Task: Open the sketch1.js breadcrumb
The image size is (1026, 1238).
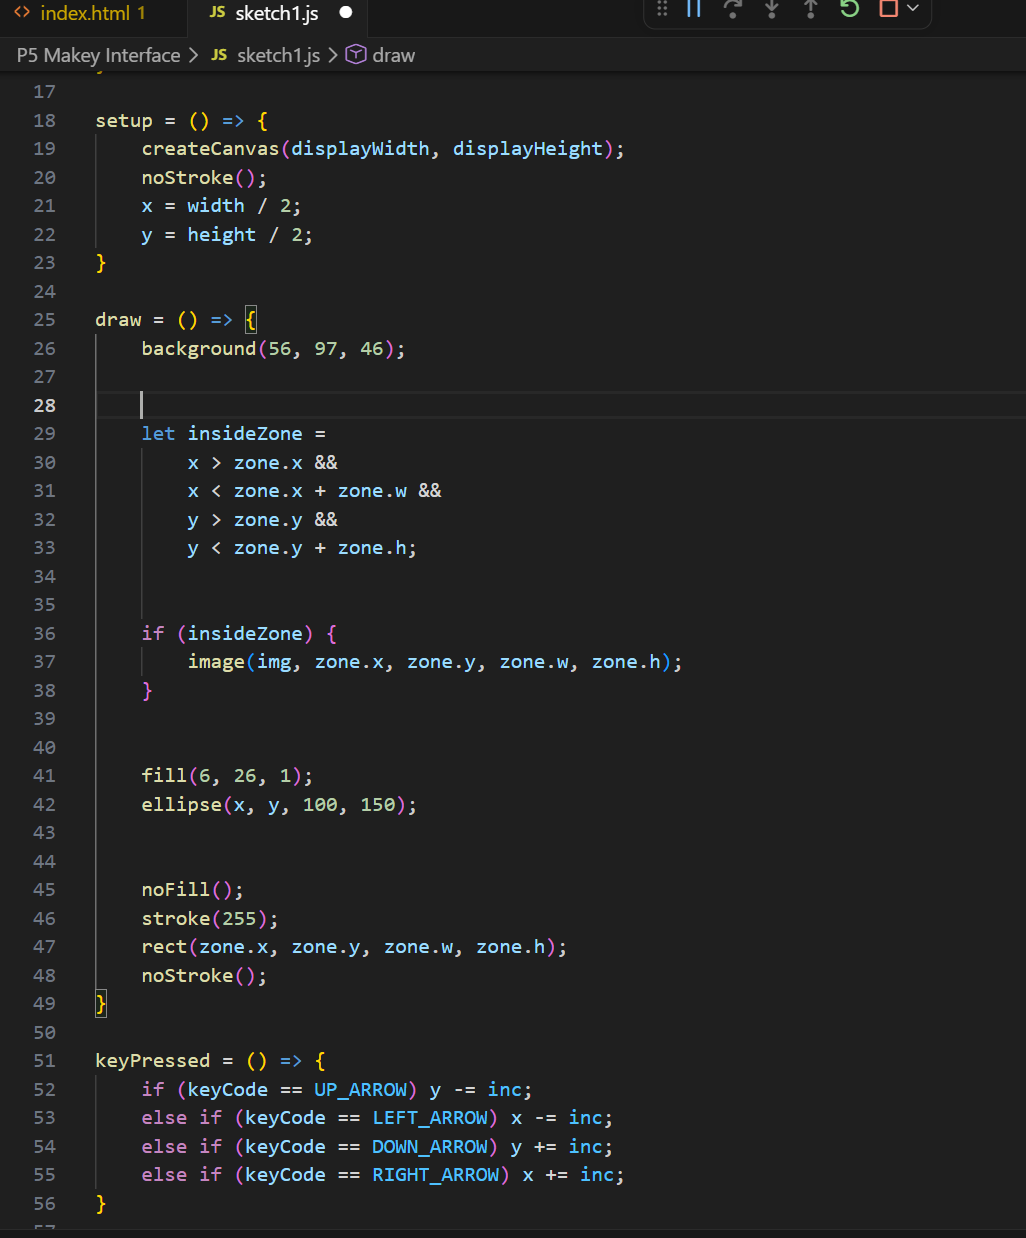Action: click(x=278, y=55)
